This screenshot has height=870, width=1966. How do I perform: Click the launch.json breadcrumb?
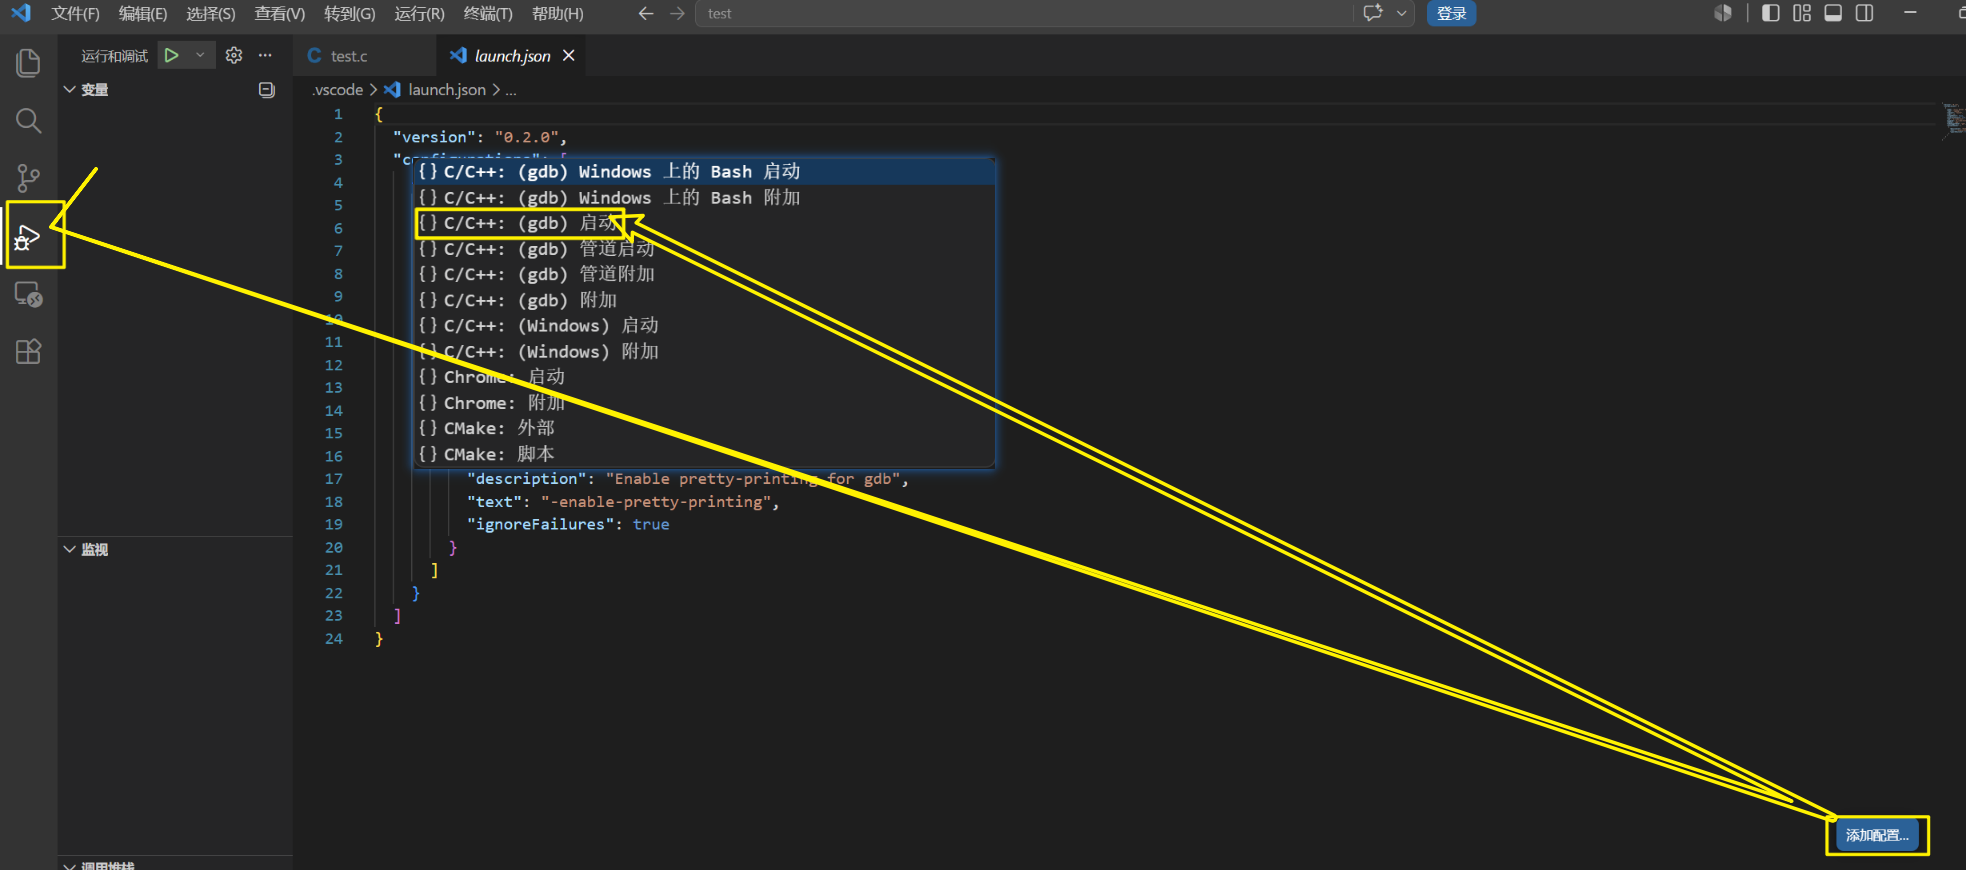446,90
